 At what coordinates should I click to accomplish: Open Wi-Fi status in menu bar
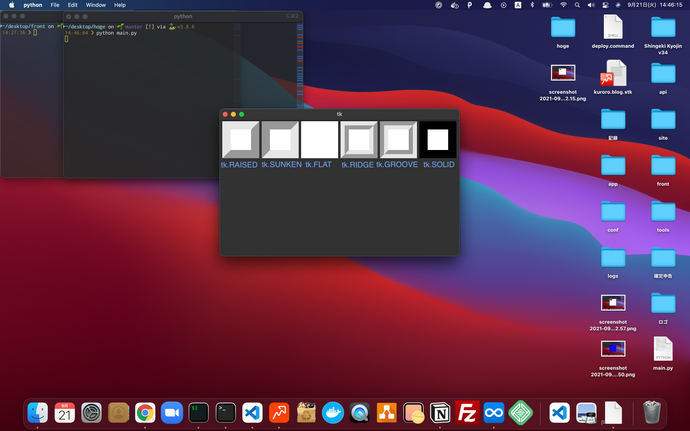[563, 5]
